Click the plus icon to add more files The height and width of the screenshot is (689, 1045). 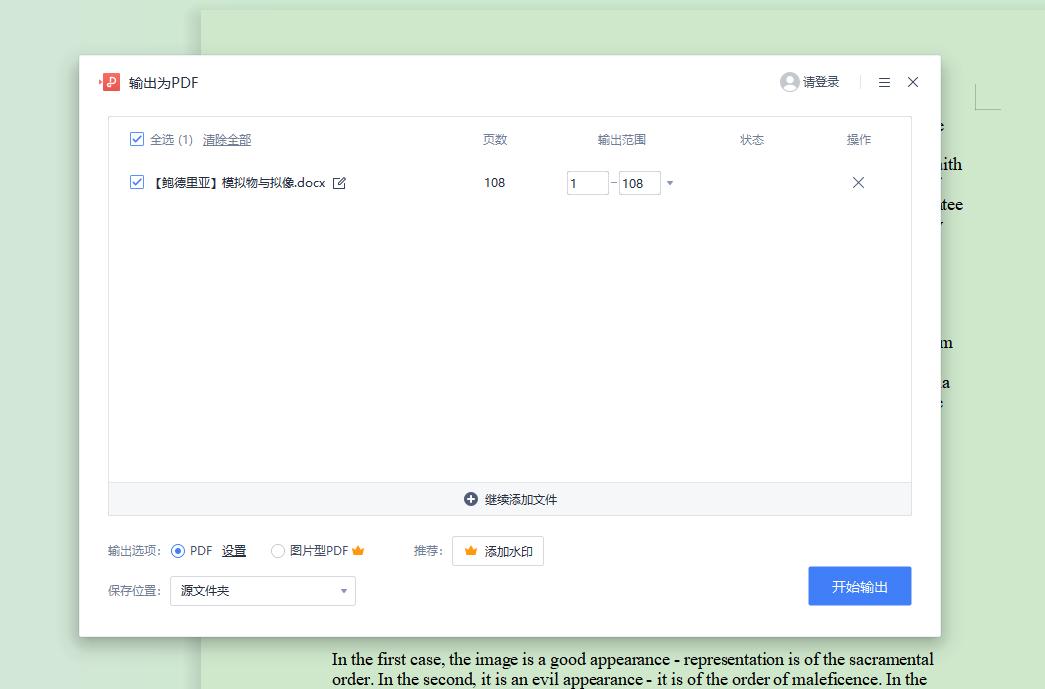point(471,499)
